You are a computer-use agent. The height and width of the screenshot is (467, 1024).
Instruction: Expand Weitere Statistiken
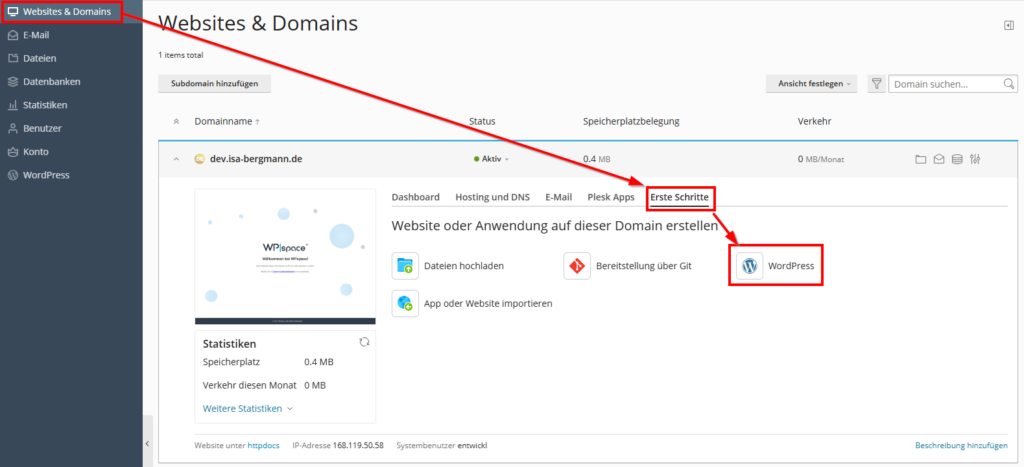[x=248, y=408]
